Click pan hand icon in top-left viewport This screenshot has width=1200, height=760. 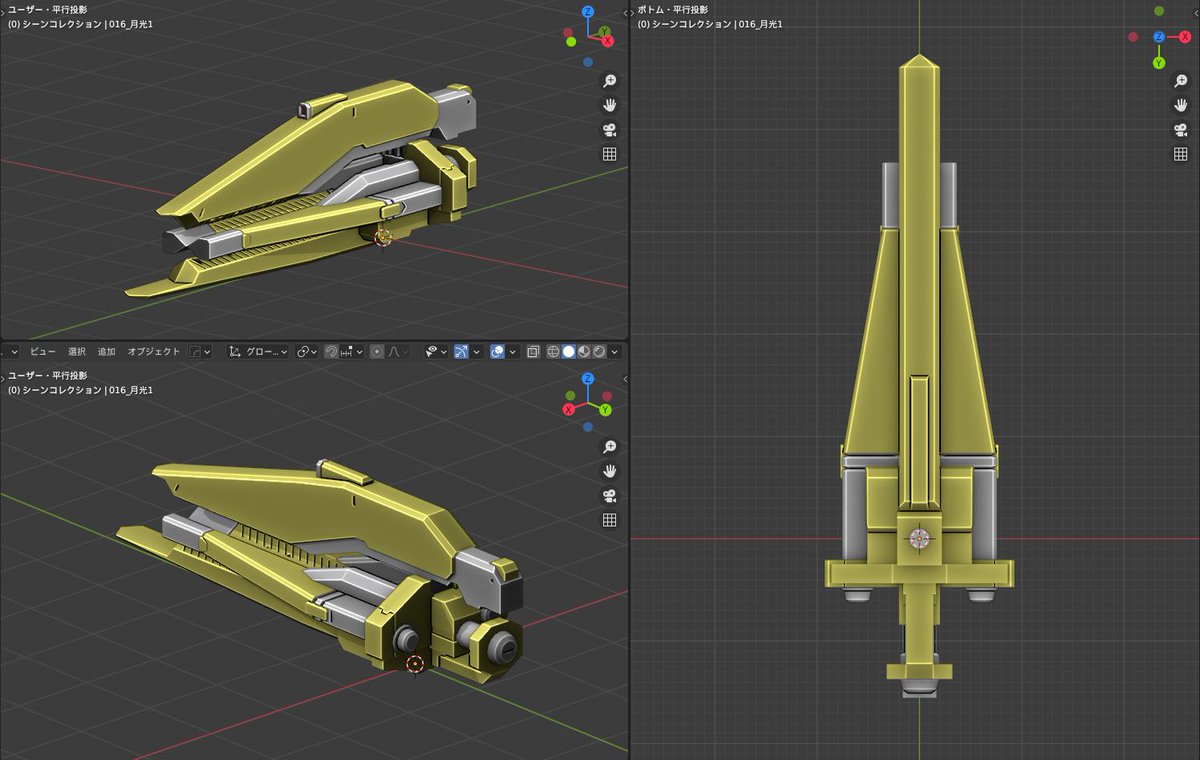(x=609, y=105)
